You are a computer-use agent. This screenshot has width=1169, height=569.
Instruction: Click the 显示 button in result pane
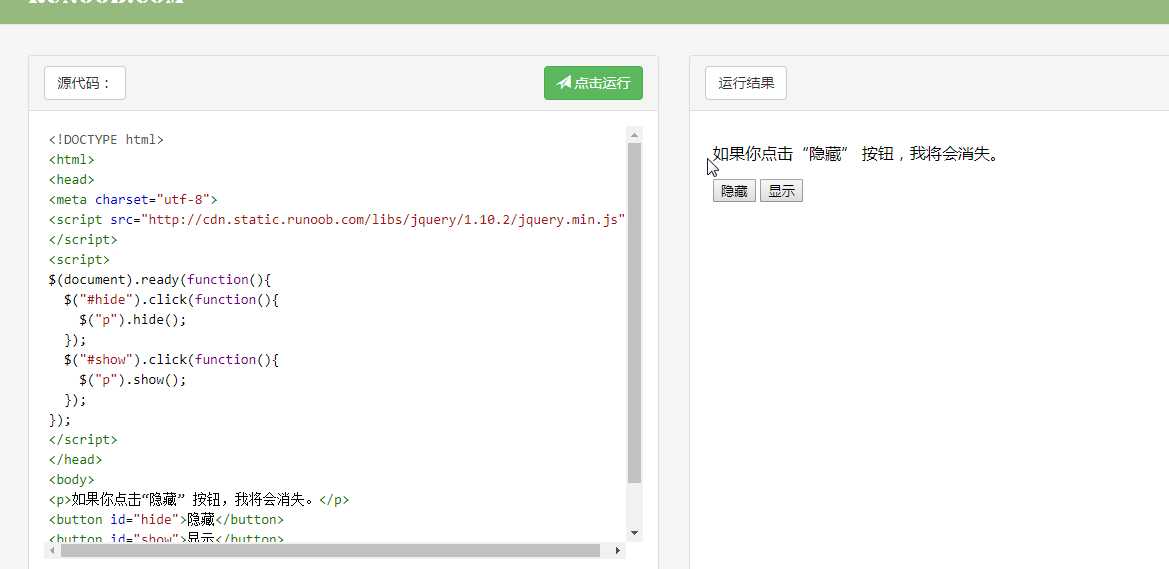(x=781, y=191)
